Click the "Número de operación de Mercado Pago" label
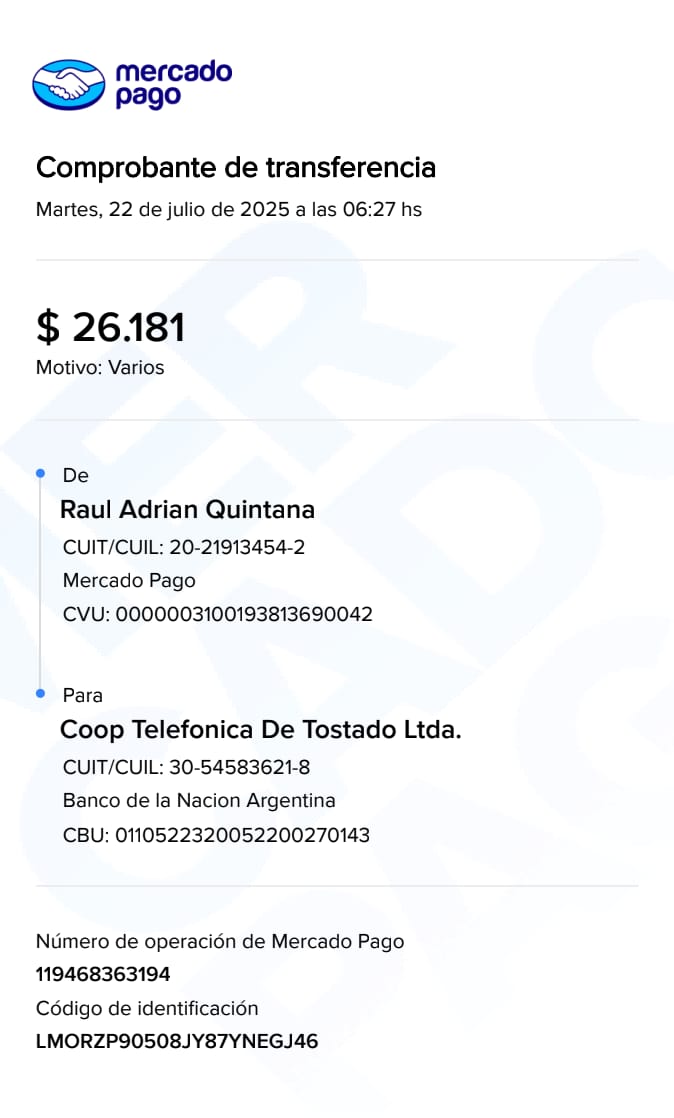The image size is (674, 1118). (x=220, y=941)
